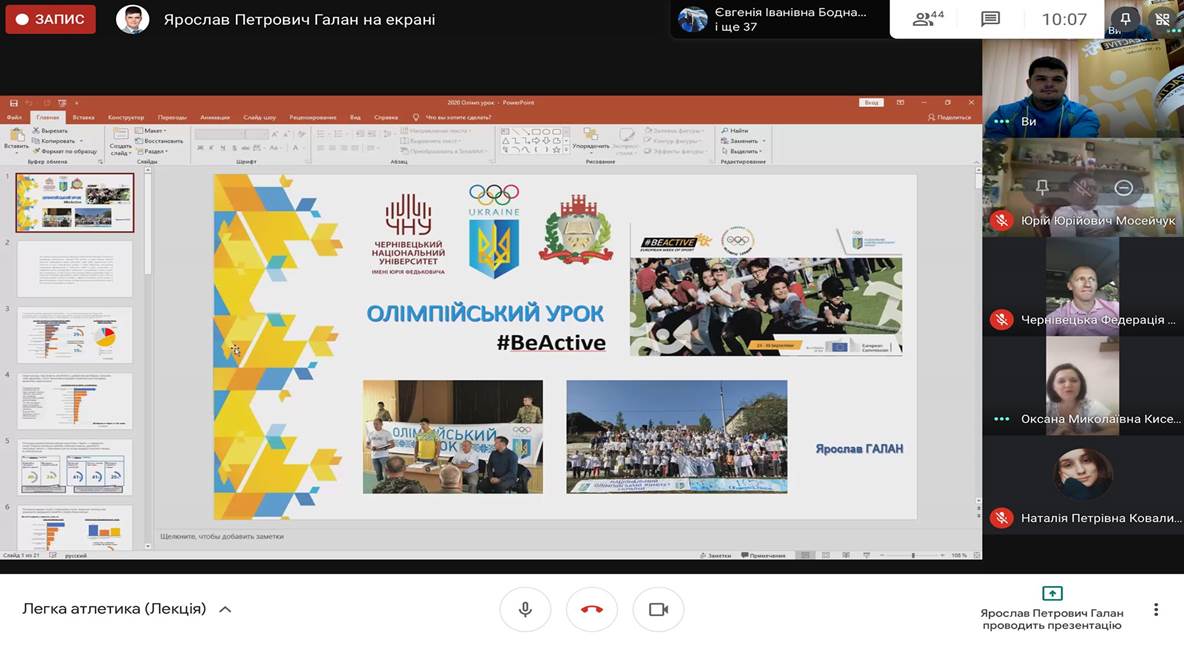Mute Юрій Юрійович Мосейчук's microphone in the tile overlay
1184x645 pixels.
(1083, 187)
